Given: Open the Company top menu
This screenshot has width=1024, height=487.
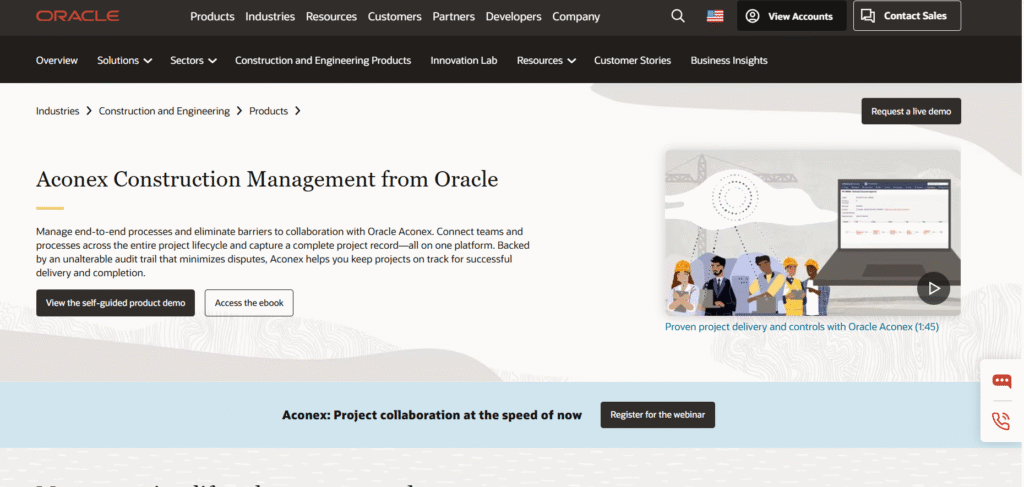Looking at the screenshot, I should 576,16.
